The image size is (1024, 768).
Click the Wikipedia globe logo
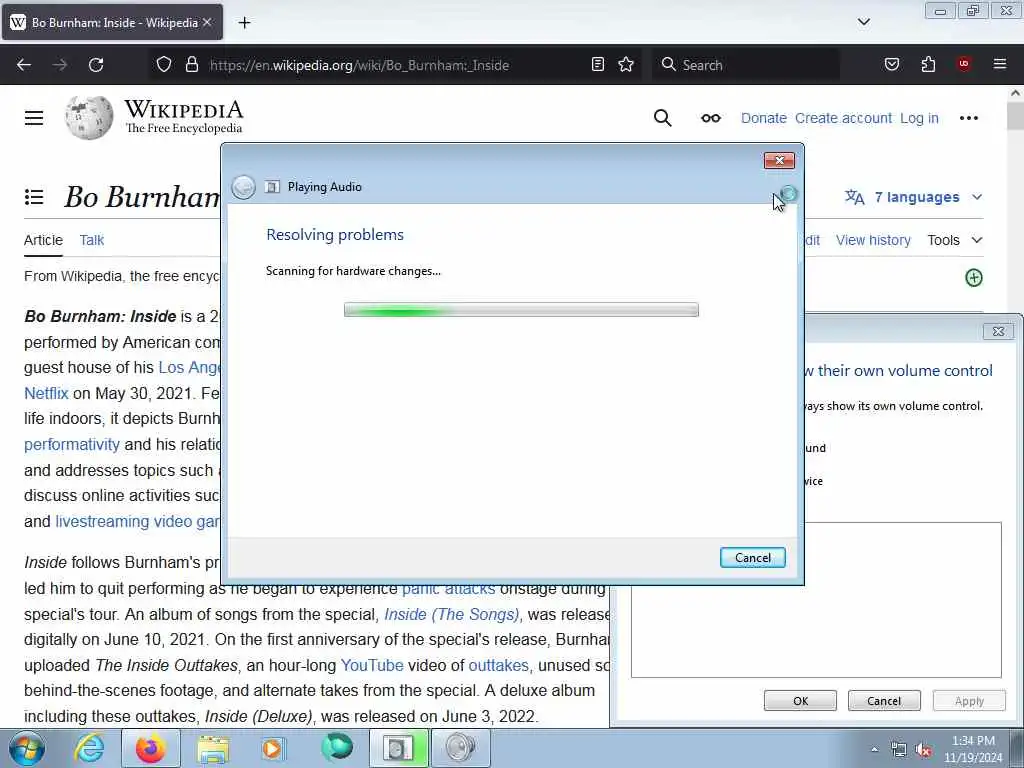(89, 118)
